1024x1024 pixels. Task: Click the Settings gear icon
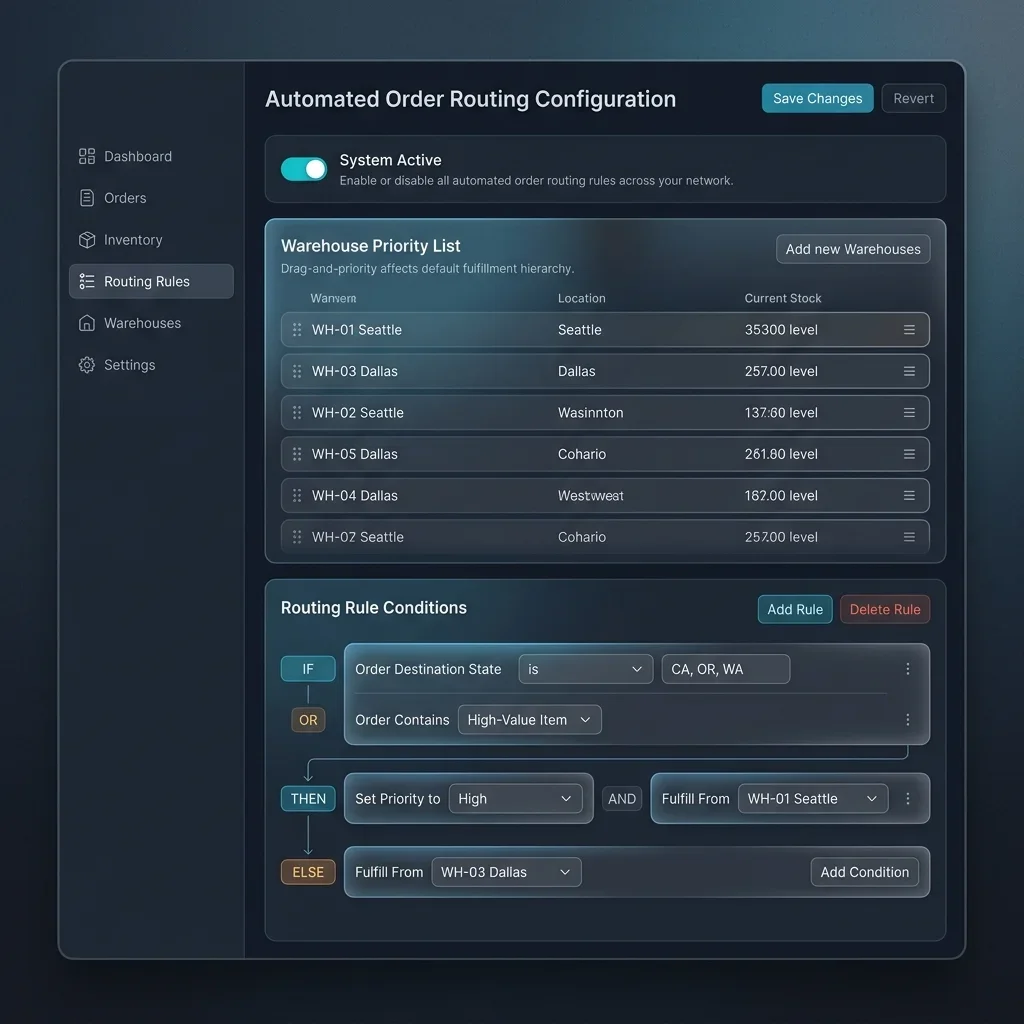(87, 365)
